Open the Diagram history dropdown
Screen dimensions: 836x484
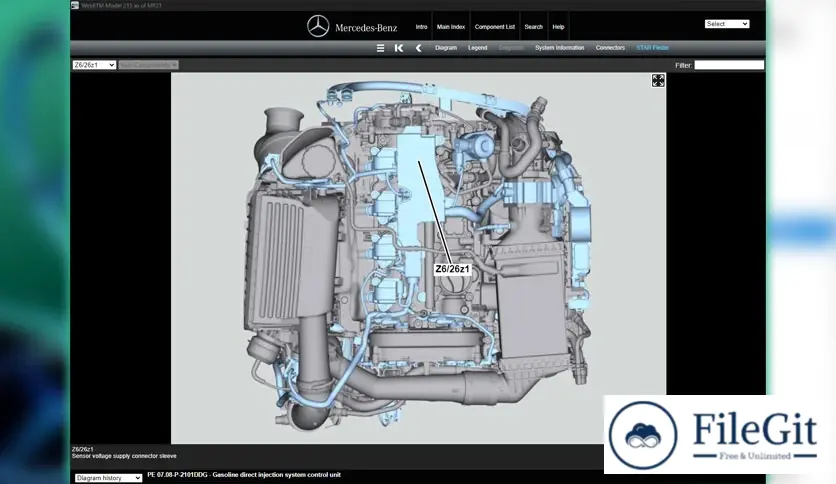108,478
